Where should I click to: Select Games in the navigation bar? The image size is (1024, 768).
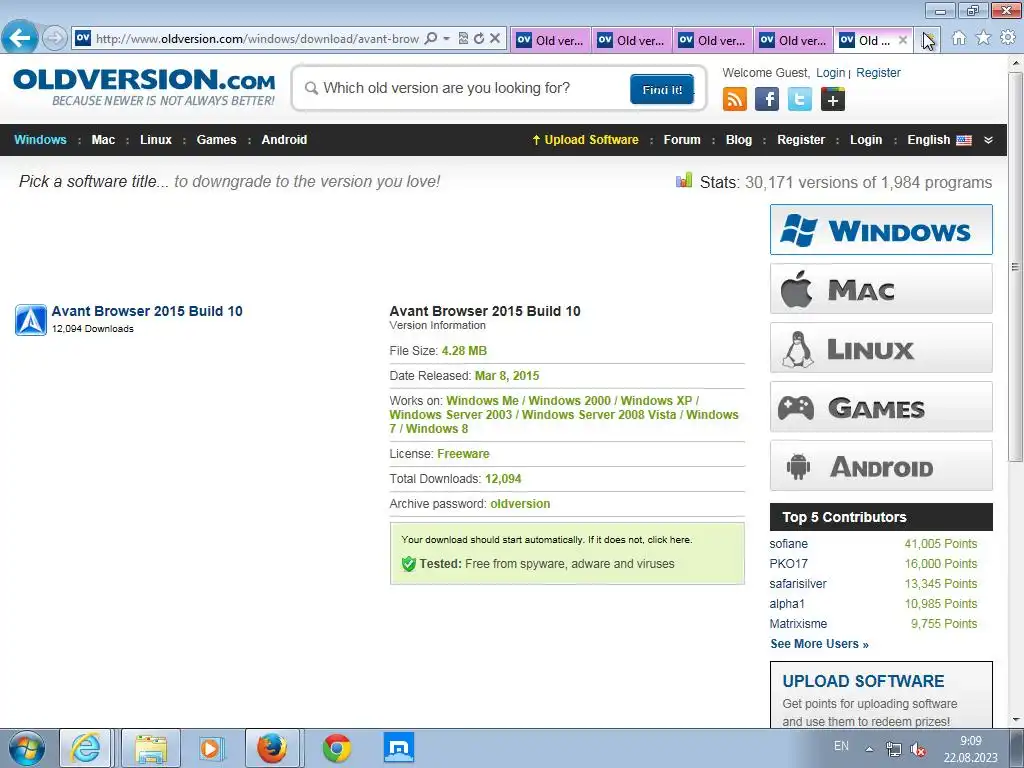217,140
